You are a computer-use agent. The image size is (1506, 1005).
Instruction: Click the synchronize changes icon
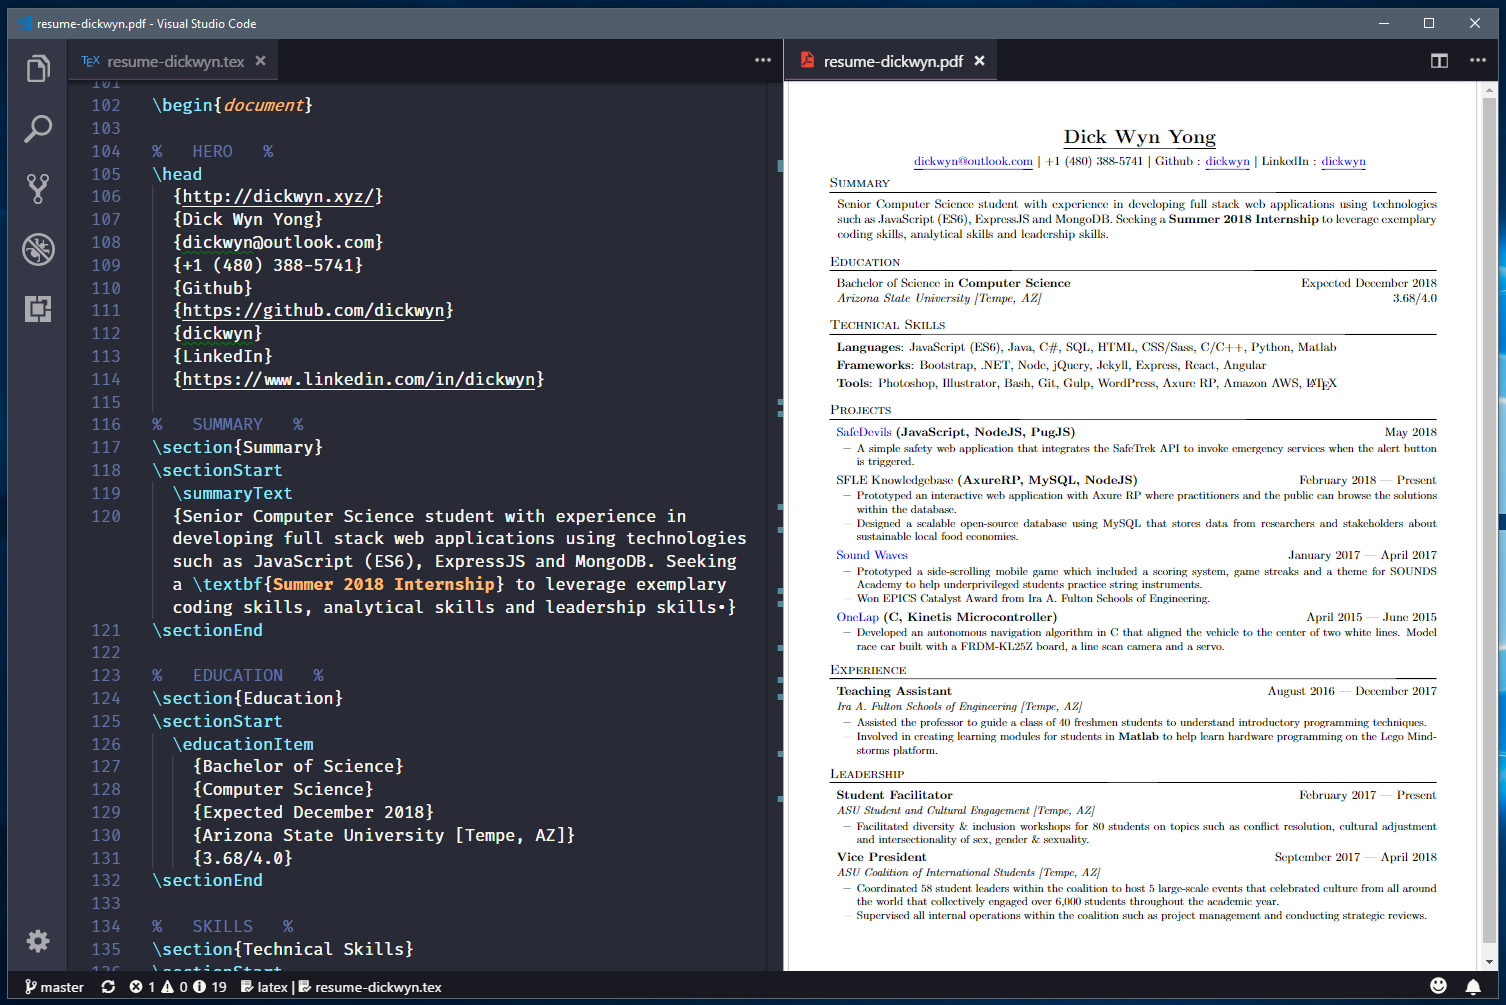pos(108,987)
